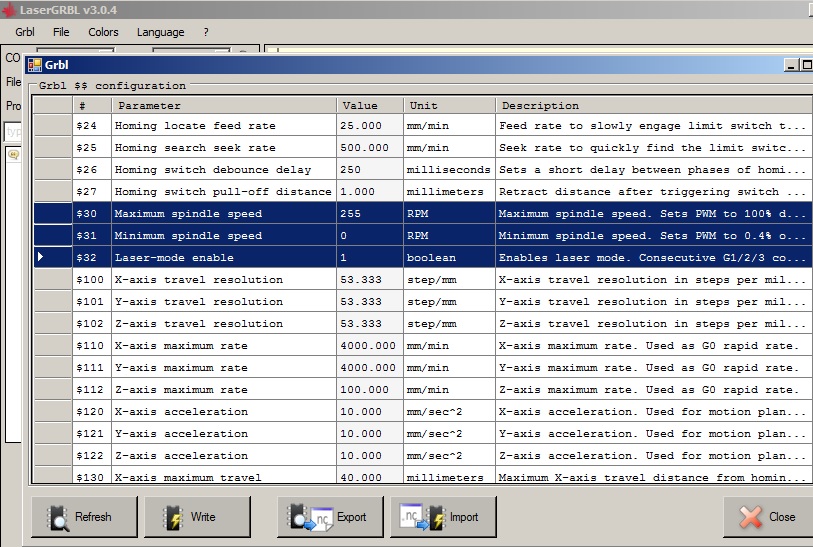Click the Homing search seek rate parameter

(224, 148)
